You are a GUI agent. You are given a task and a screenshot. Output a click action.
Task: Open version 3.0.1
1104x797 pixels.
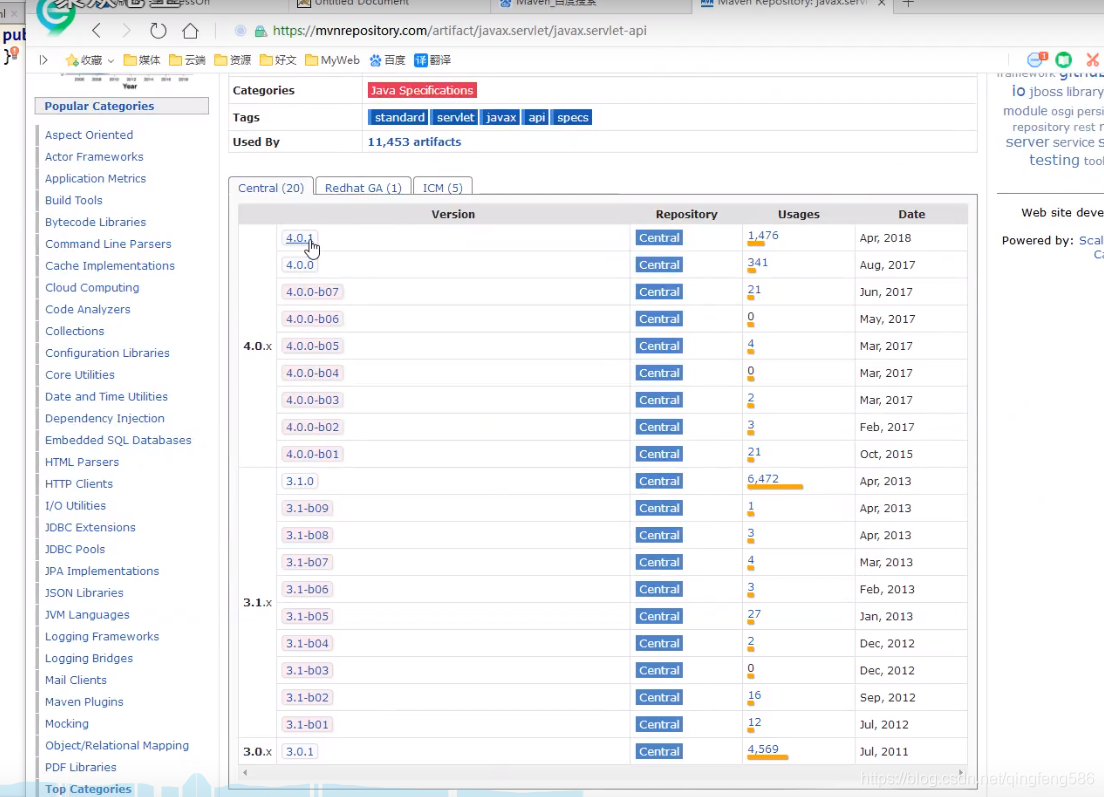[x=299, y=751]
